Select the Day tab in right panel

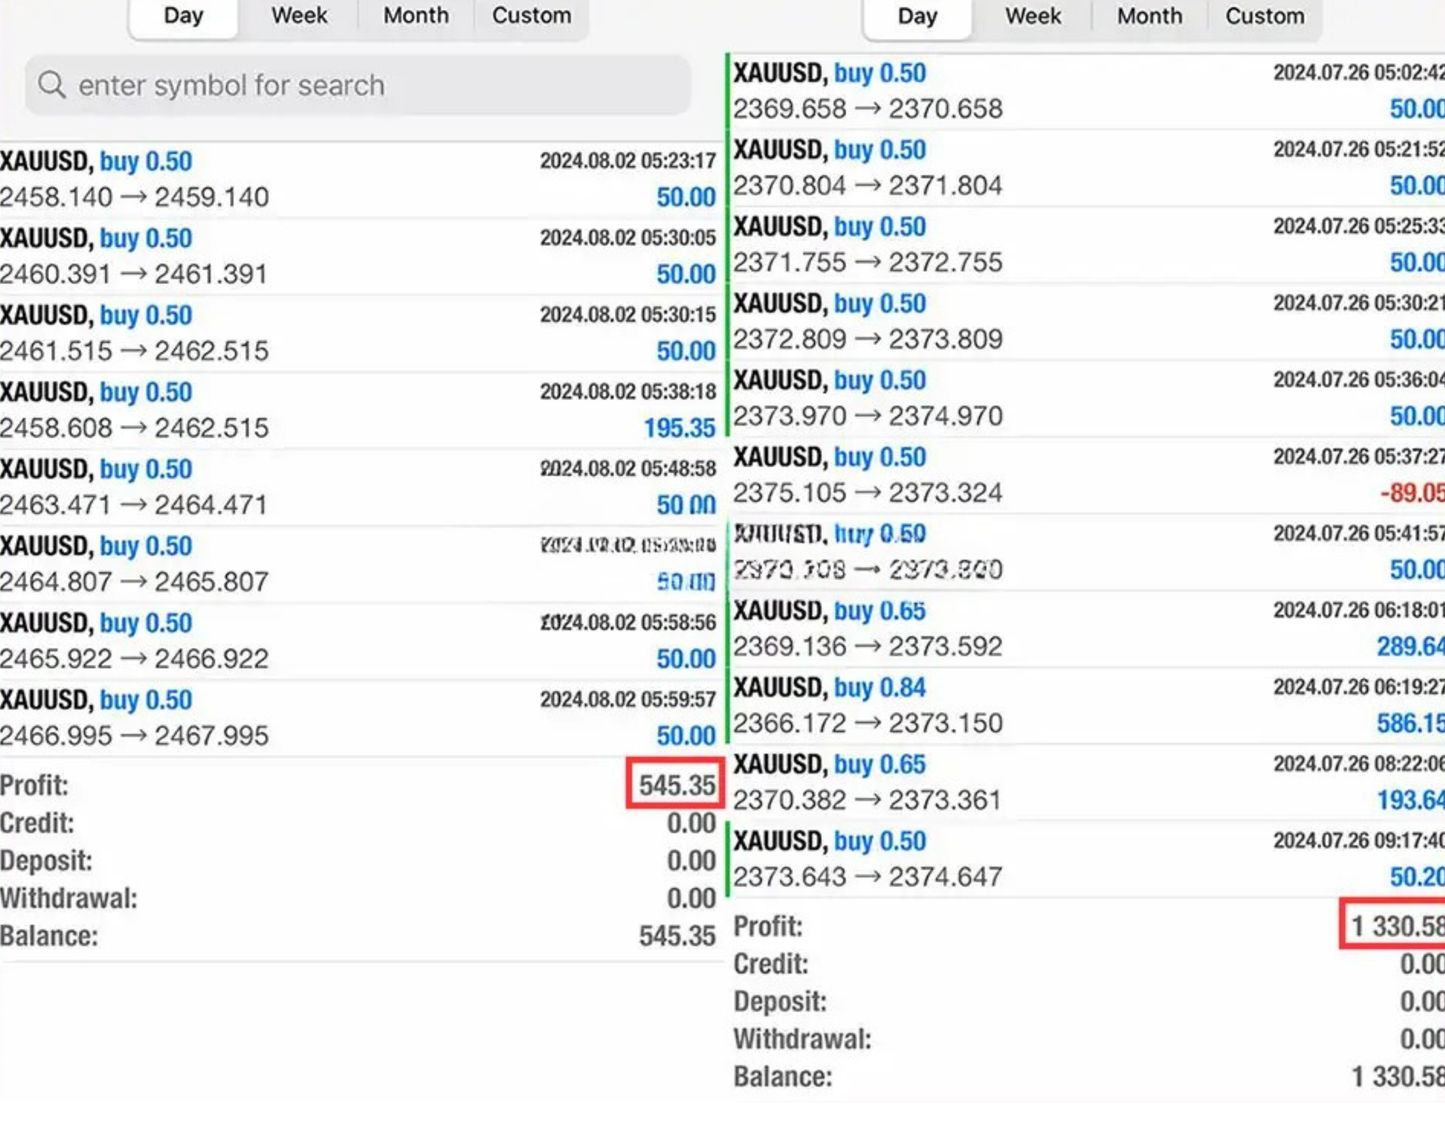click(917, 17)
